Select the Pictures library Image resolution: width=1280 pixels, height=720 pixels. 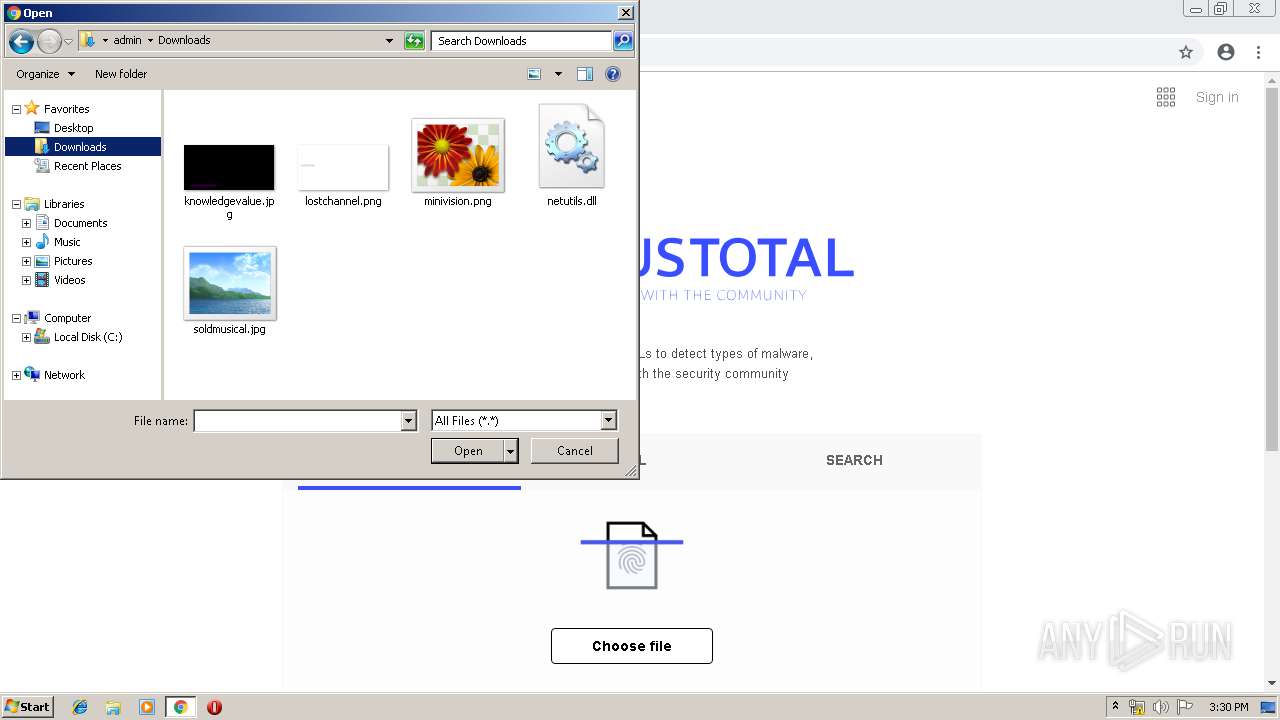click(73, 261)
